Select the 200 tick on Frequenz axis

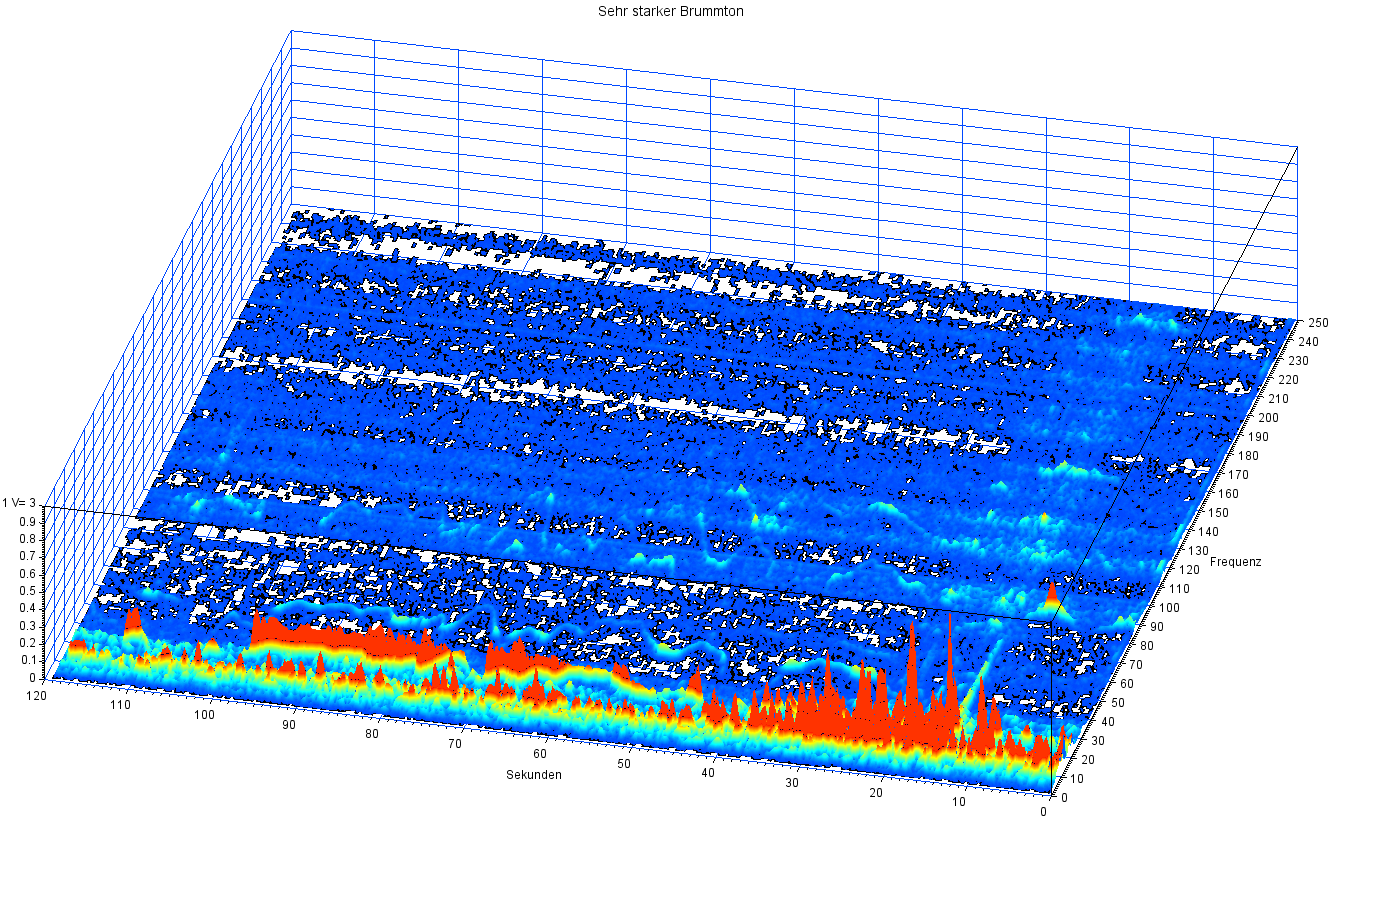click(x=1268, y=418)
